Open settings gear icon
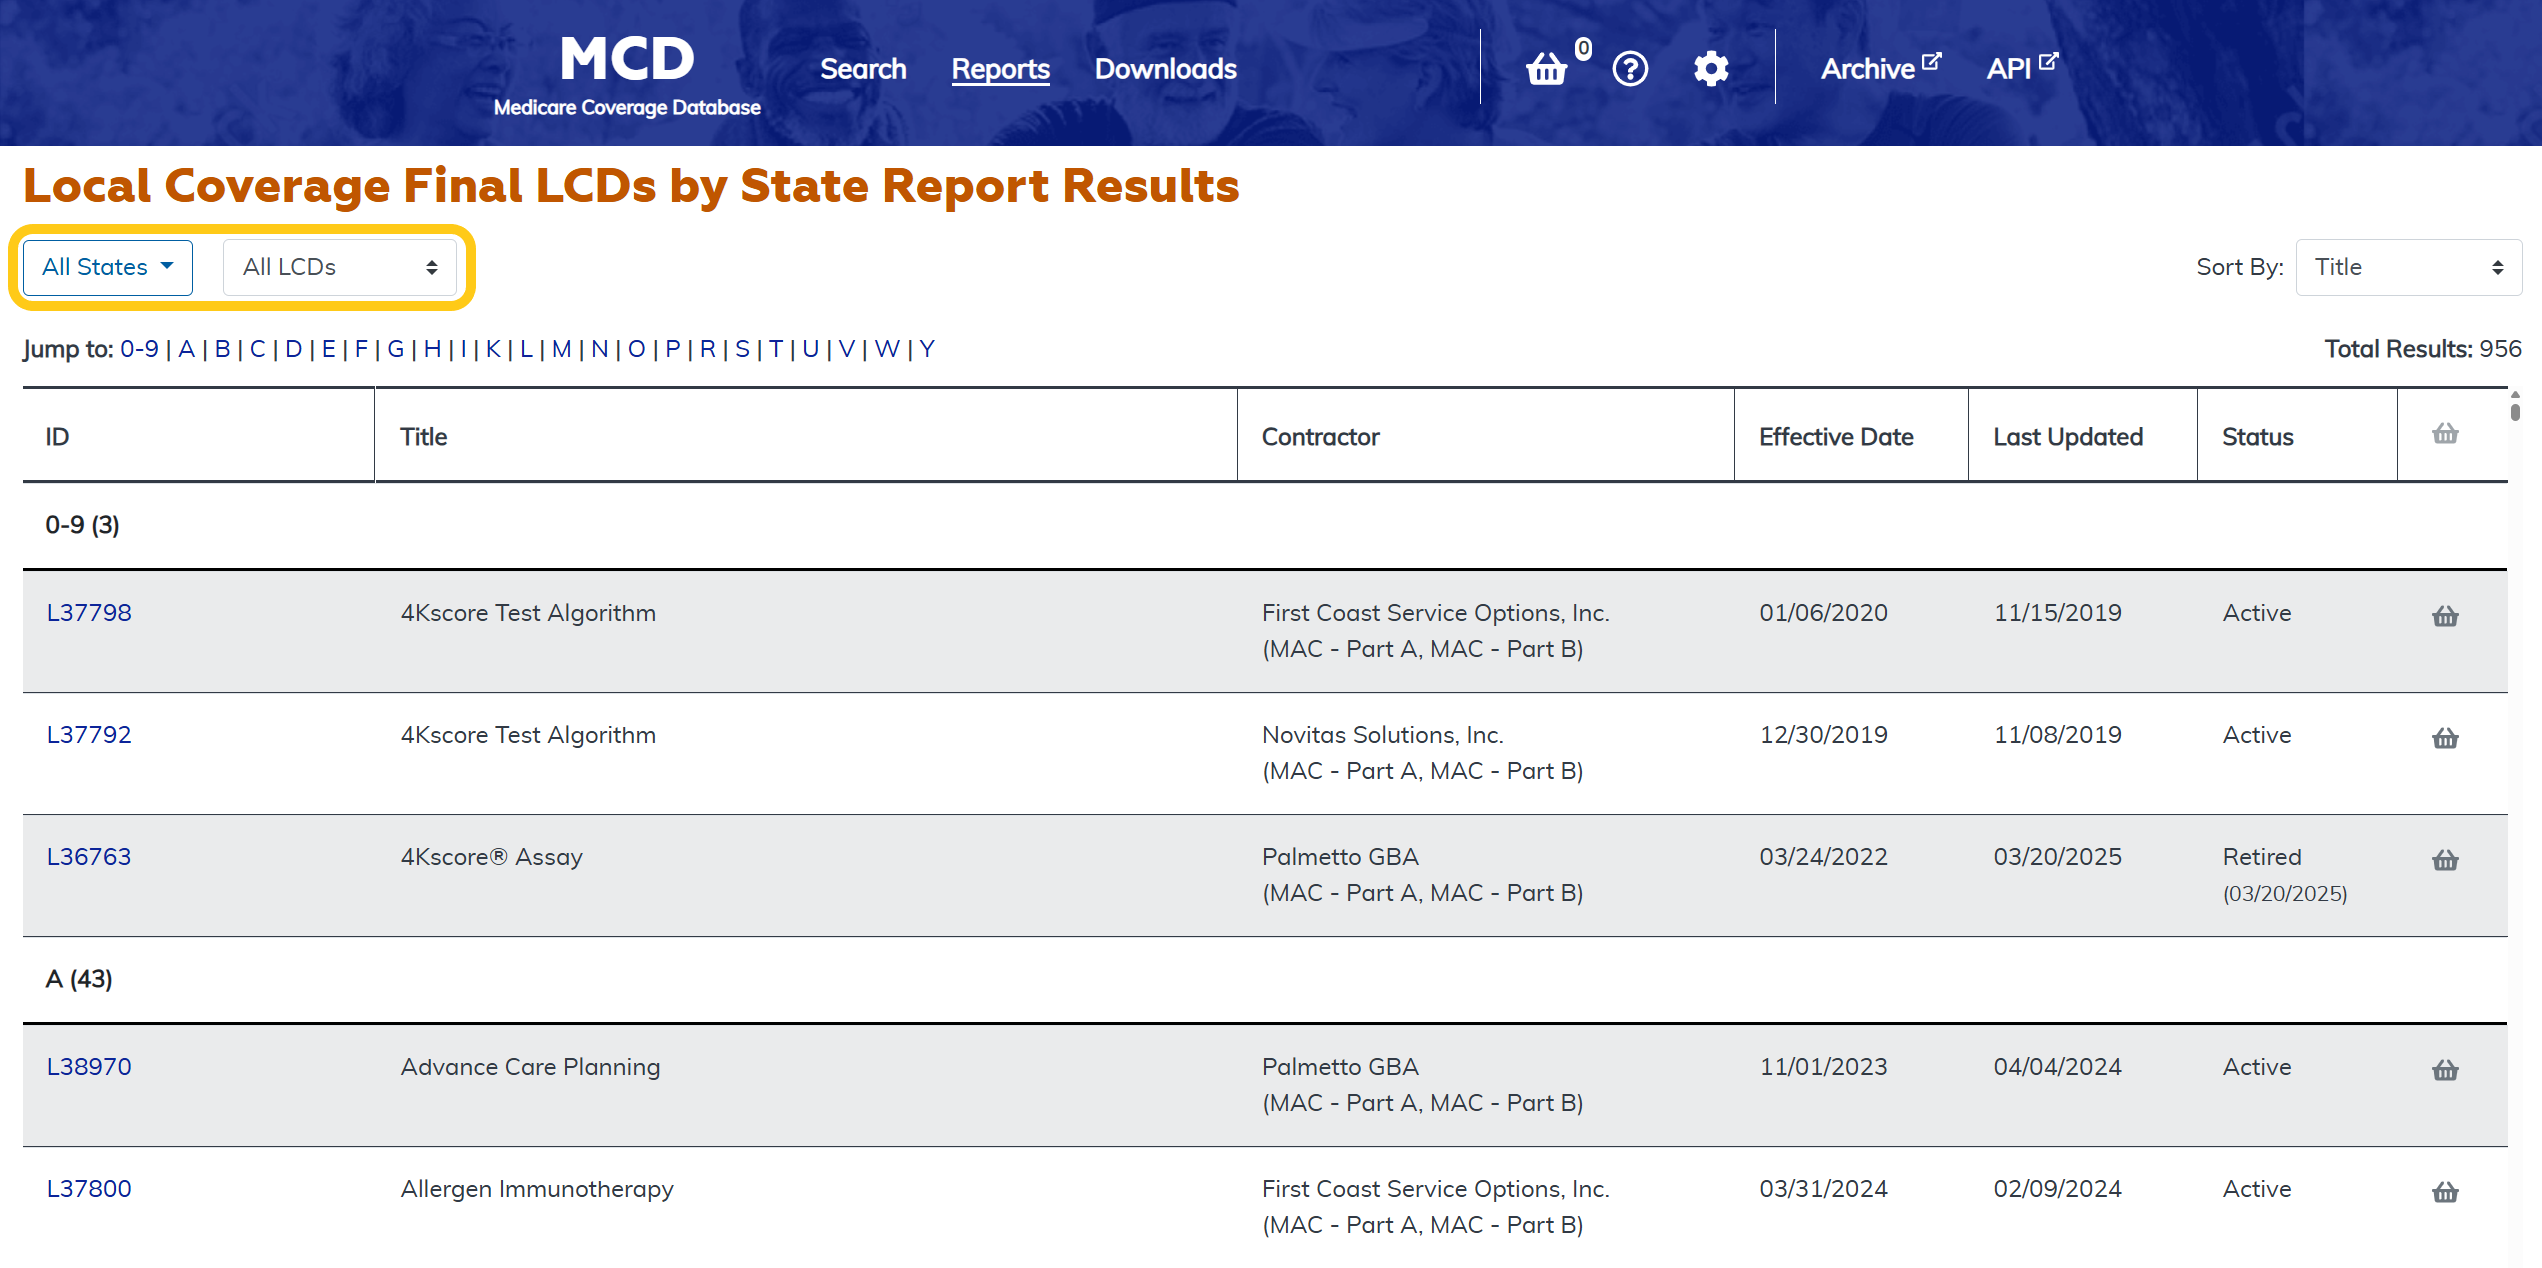The image size is (2542, 1268). coord(1711,69)
